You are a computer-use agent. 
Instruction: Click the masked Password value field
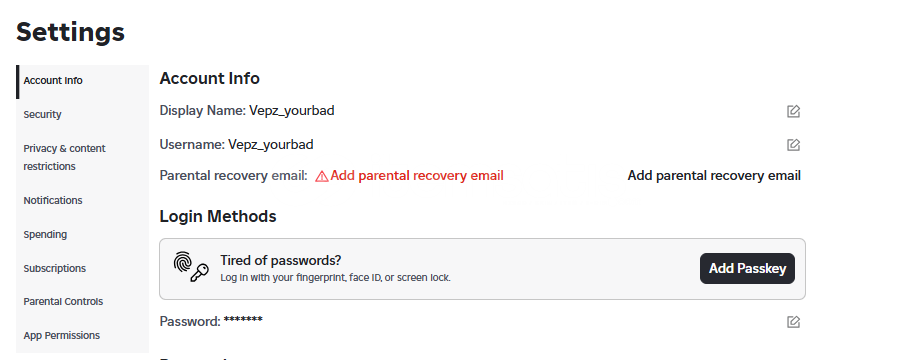click(243, 320)
